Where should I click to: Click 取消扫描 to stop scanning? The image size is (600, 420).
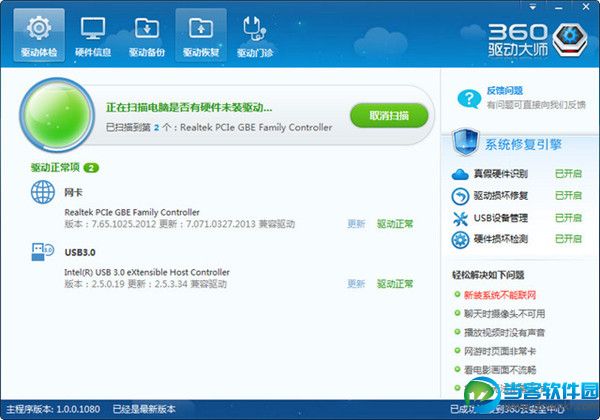[389, 115]
